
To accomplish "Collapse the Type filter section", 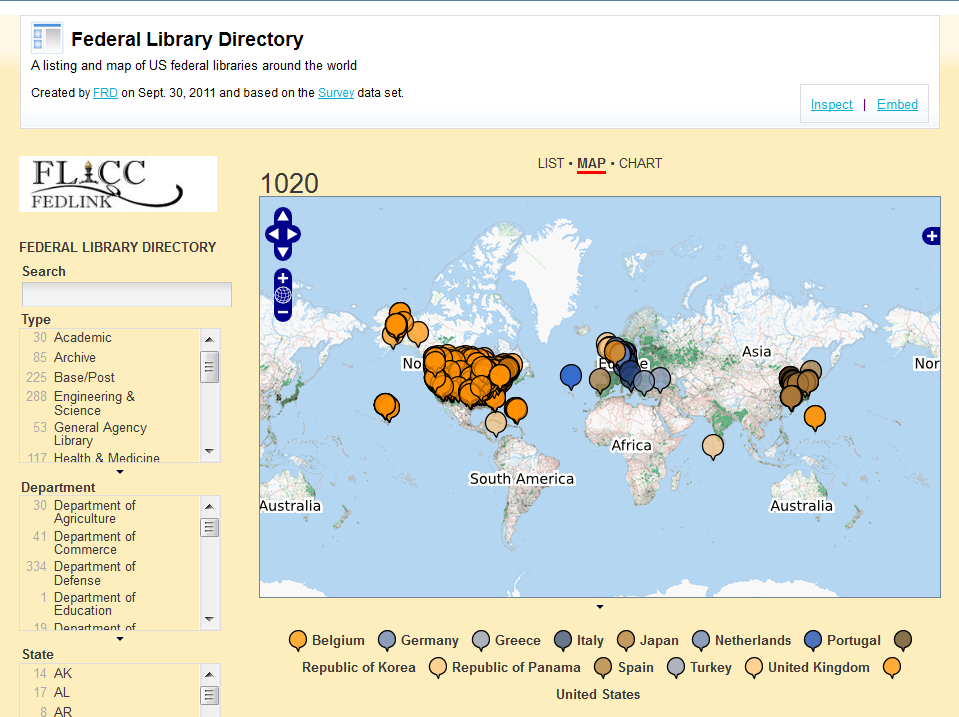I will tap(122, 470).
